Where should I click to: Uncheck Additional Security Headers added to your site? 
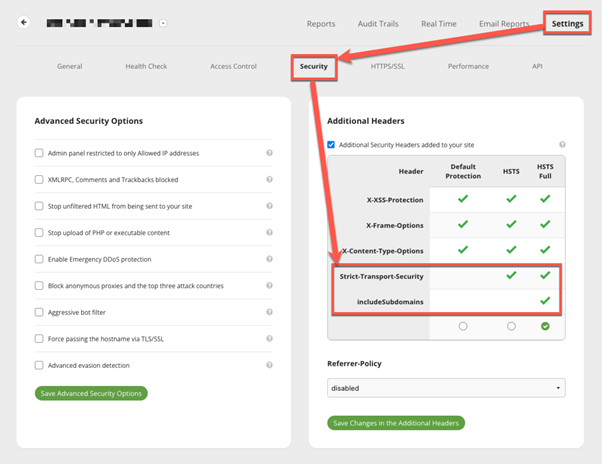(331, 145)
